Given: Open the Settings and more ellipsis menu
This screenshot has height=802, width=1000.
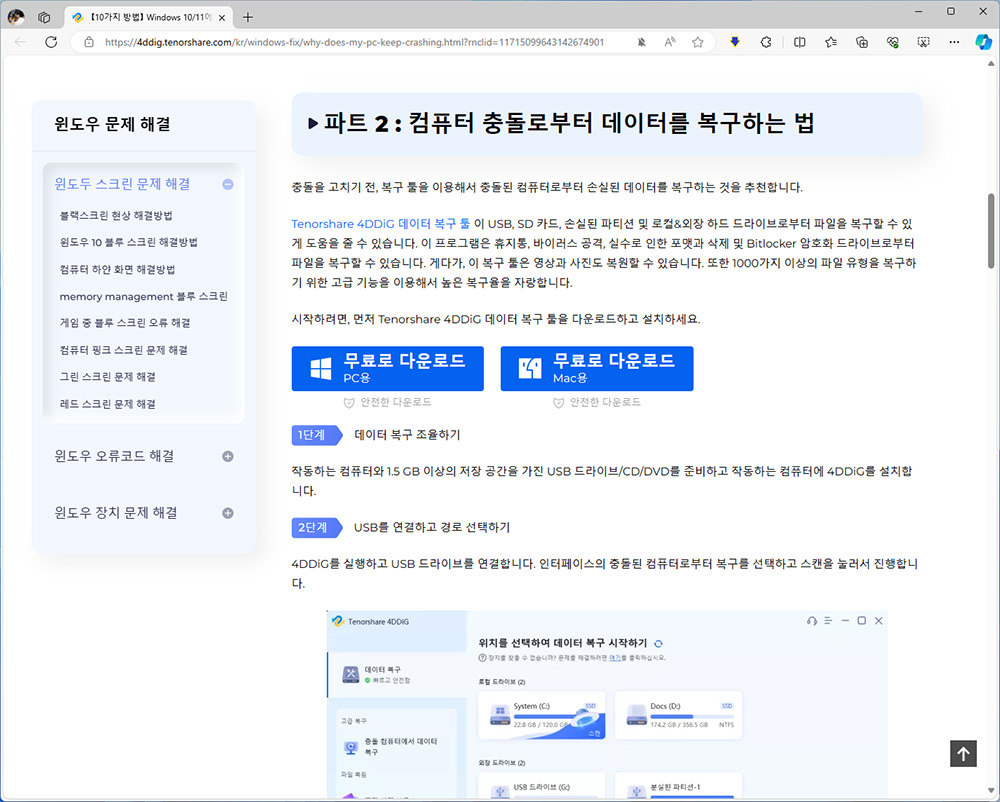Looking at the screenshot, I should [954, 42].
